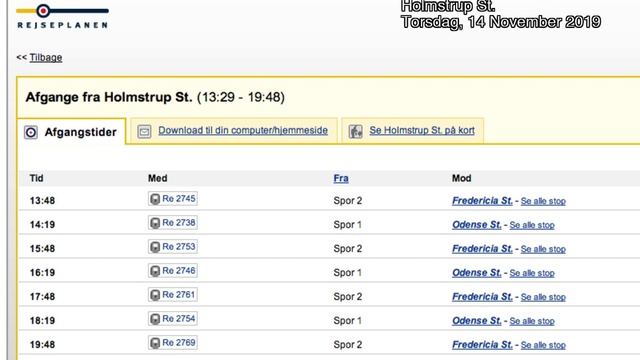640x360 pixels.
Task: Click the Afgangstider tab icon
Action: tap(31, 133)
